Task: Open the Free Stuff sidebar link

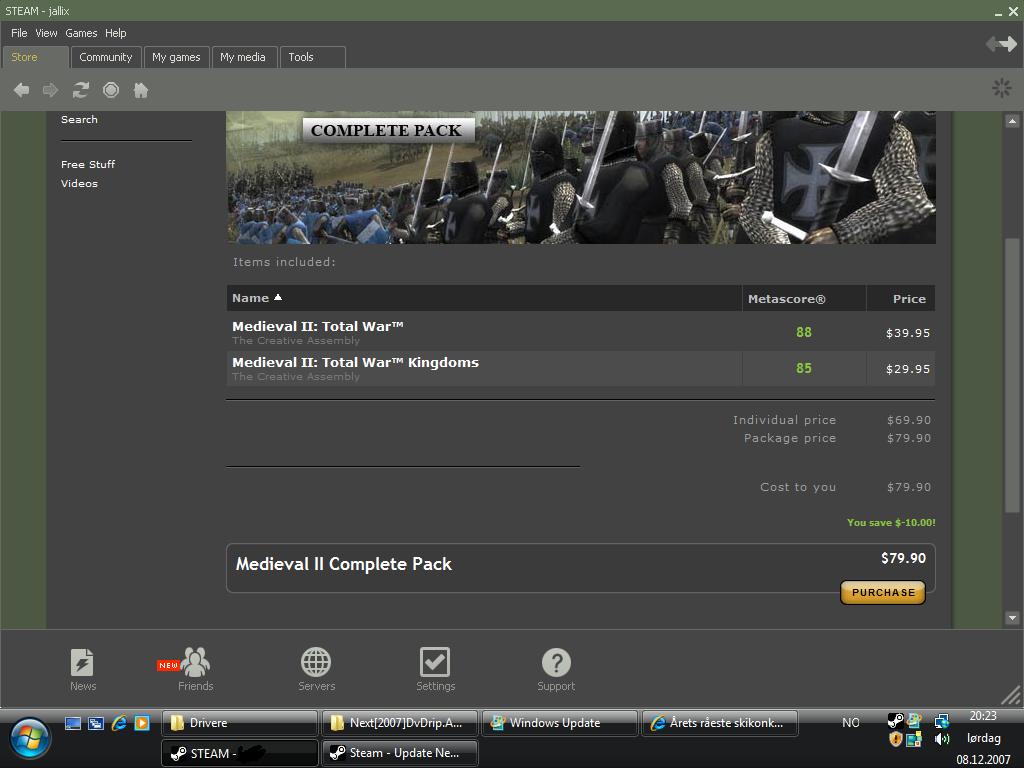Action: (88, 164)
